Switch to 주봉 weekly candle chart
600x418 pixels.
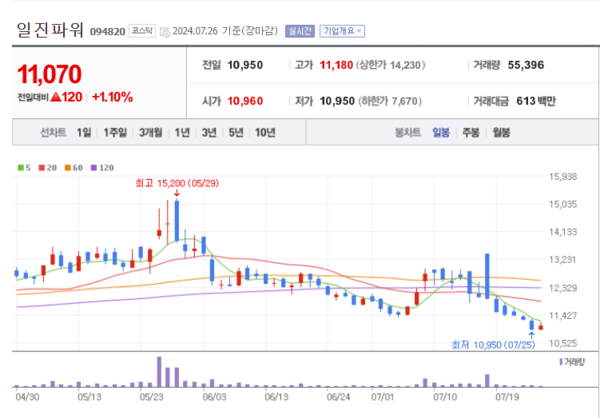click(x=470, y=133)
